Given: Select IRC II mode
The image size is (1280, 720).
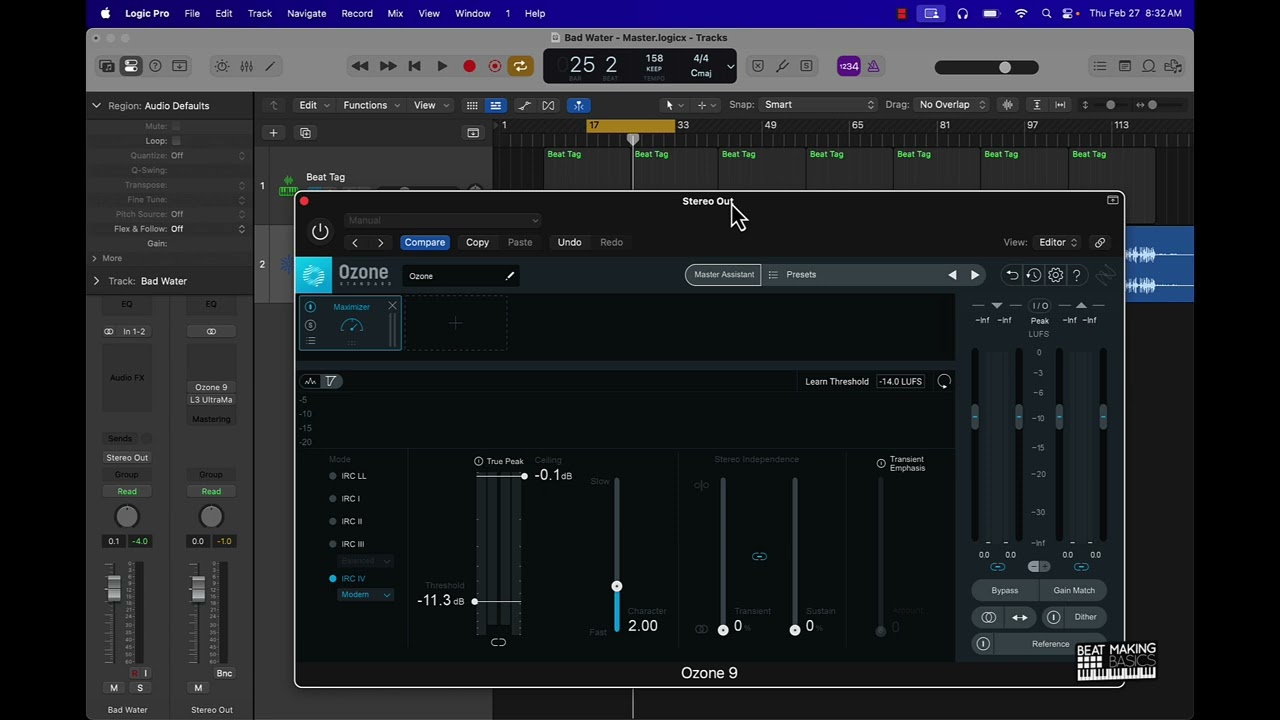Looking at the screenshot, I should (x=333, y=521).
